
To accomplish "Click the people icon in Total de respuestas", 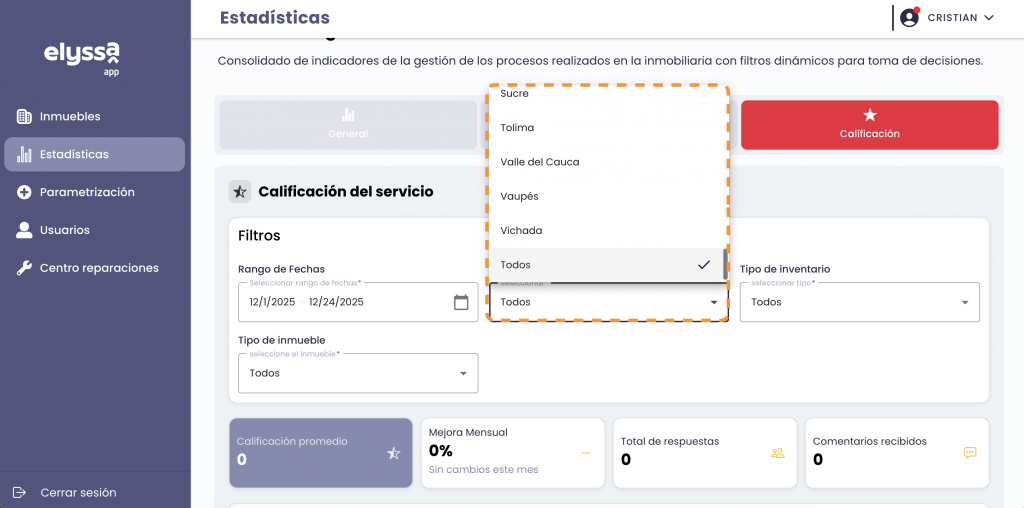I will (777, 453).
